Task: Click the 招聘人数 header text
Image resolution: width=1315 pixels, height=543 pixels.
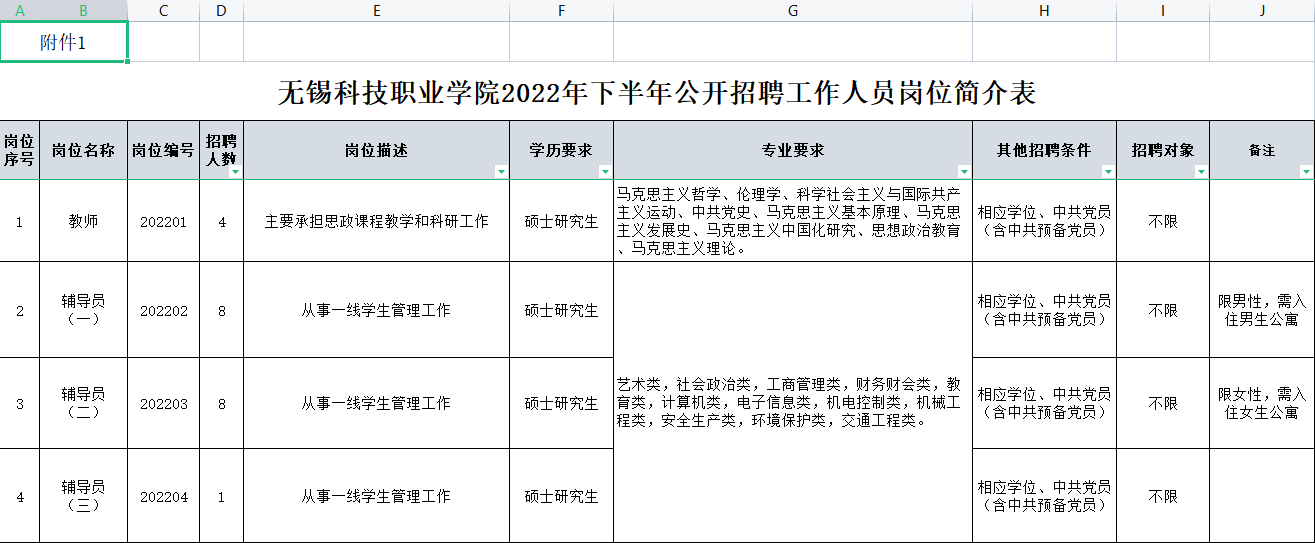Action: (222, 149)
